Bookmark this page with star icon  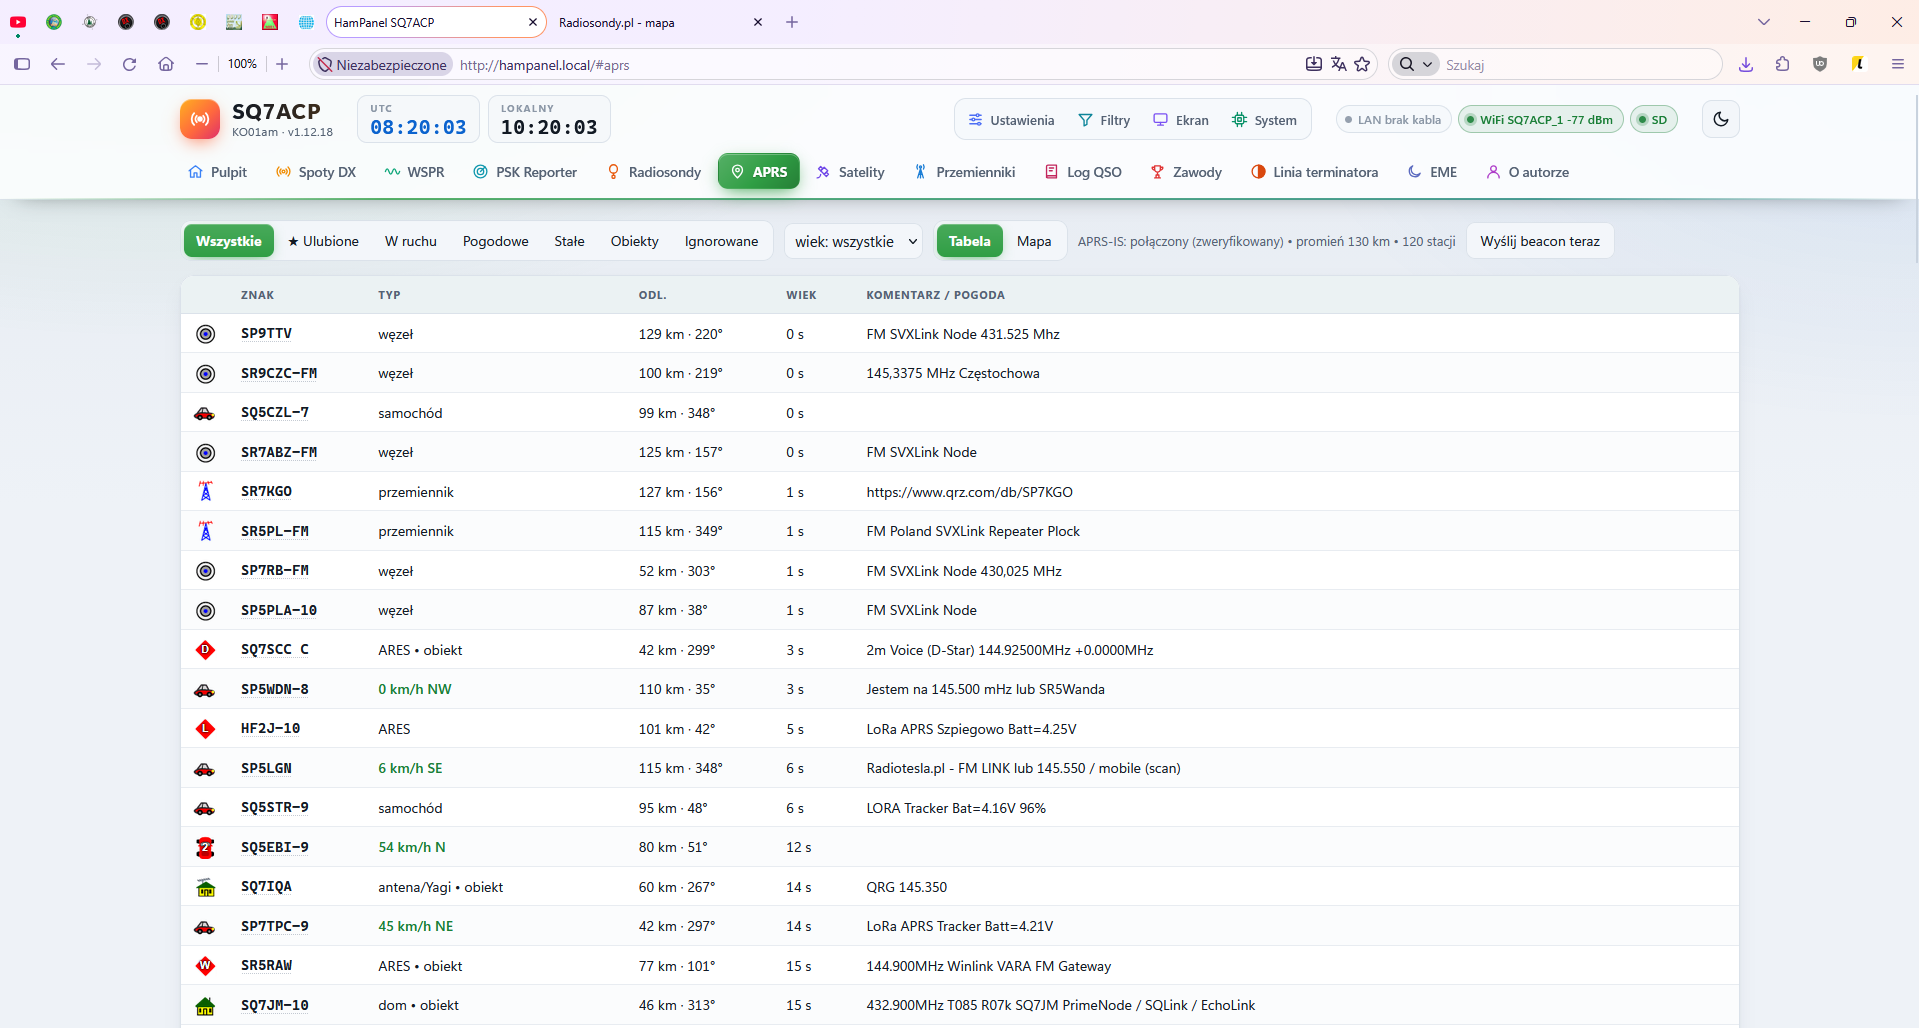point(1362,64)
